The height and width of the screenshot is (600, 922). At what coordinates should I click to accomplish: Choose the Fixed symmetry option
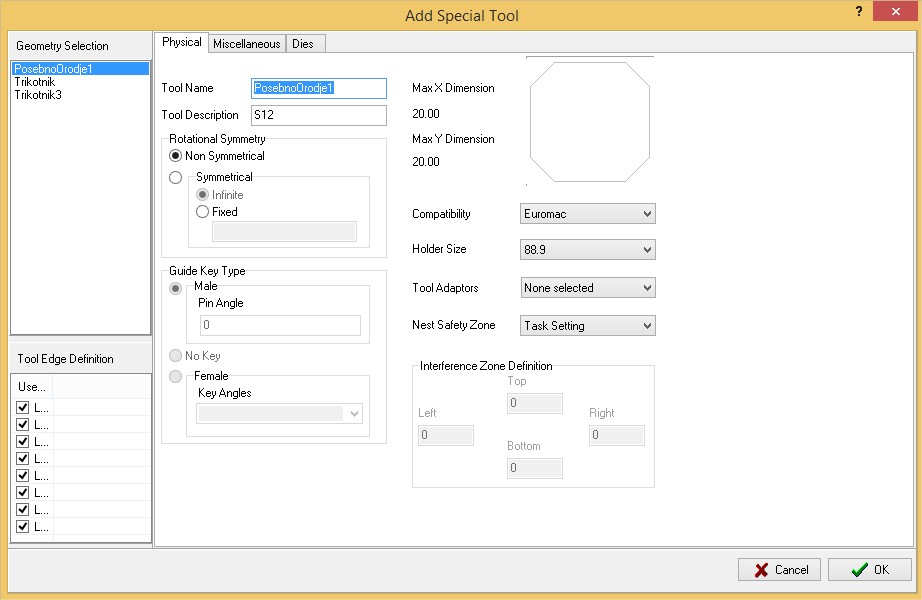[x=203, y=212]
